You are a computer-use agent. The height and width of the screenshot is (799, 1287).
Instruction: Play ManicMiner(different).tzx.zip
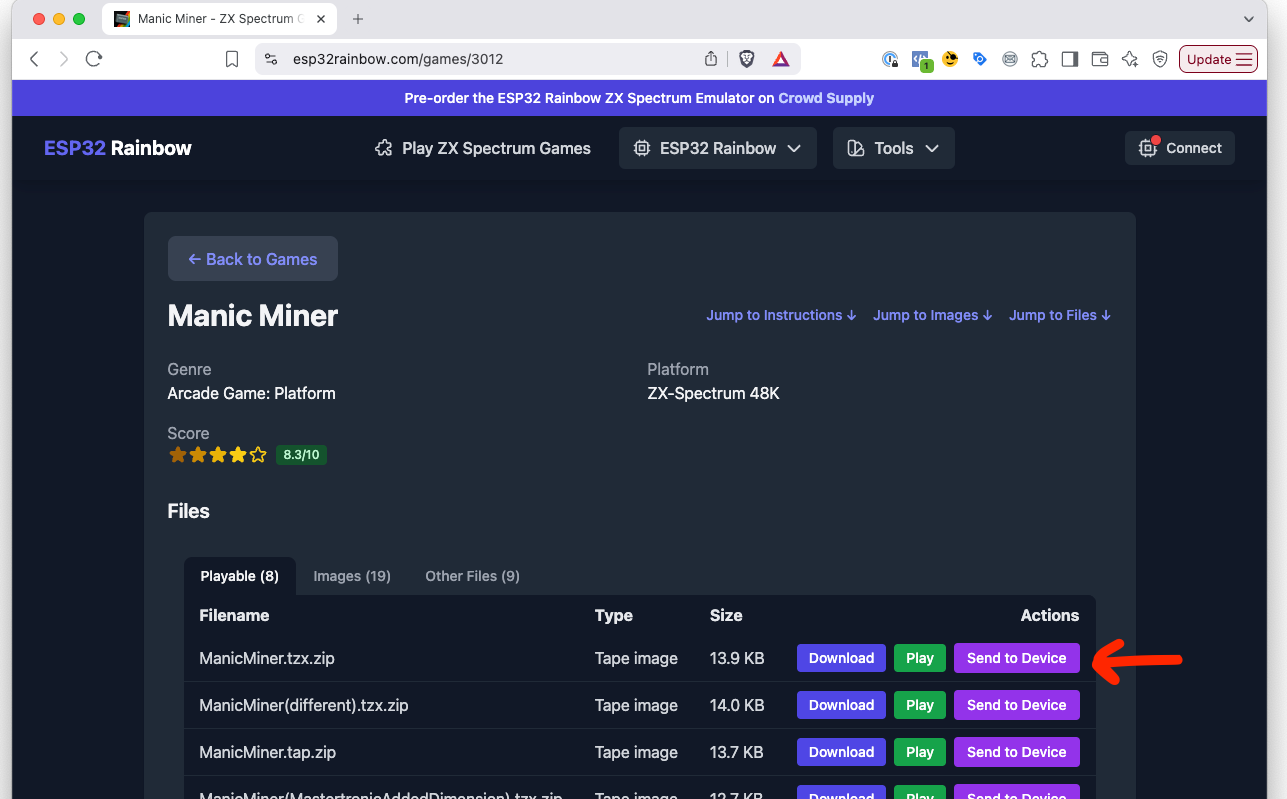[920, 705]
